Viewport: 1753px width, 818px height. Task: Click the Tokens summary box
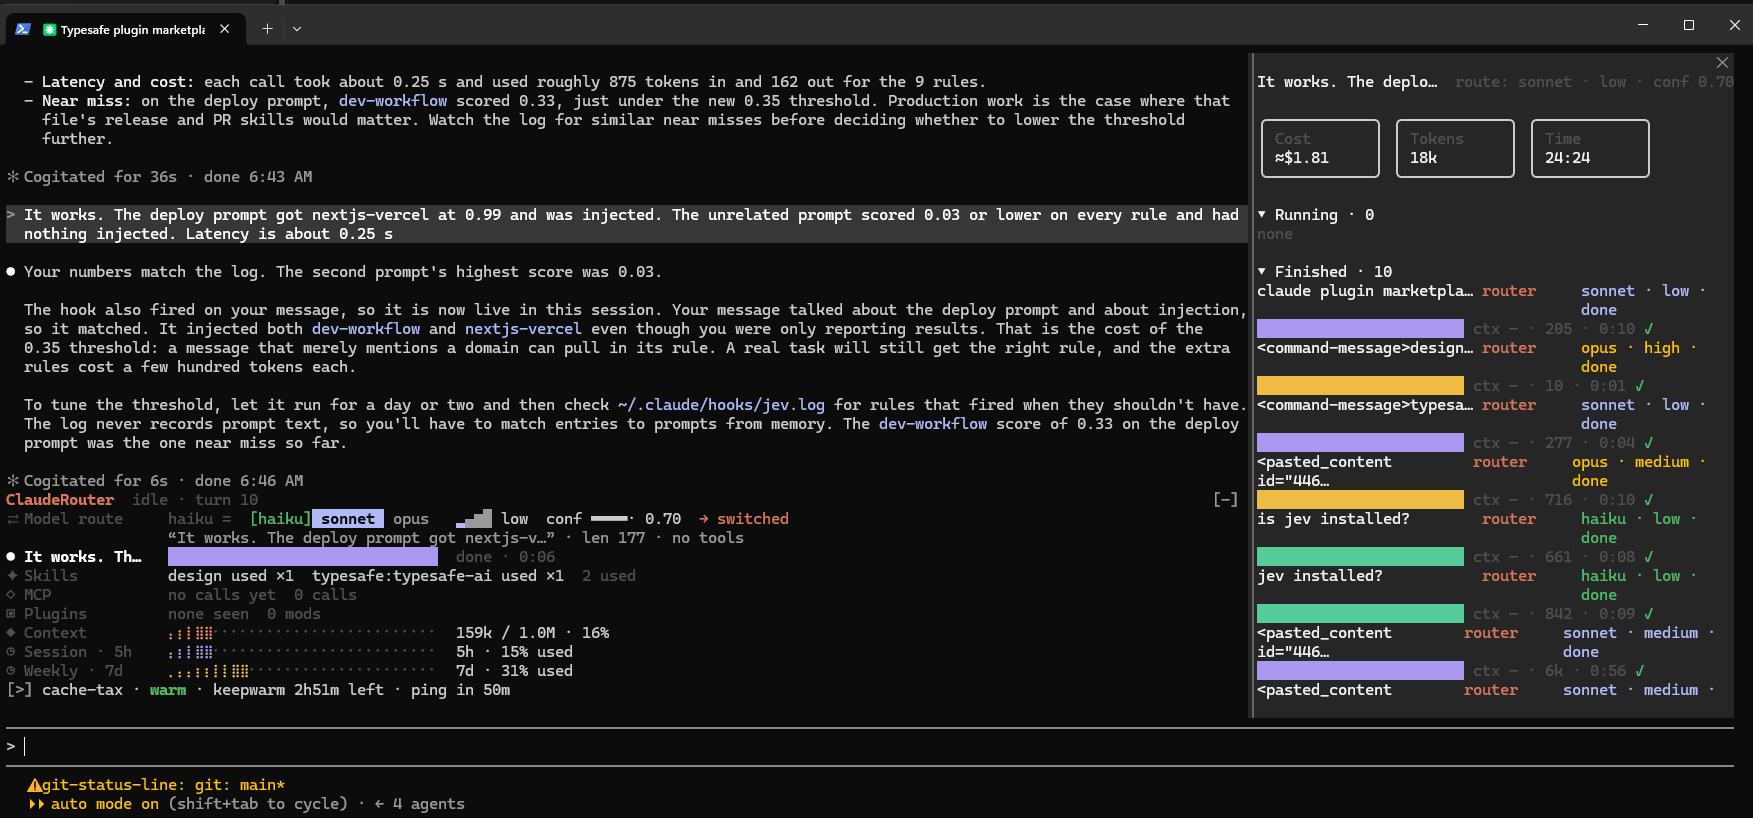click(x=1455, y=148)
